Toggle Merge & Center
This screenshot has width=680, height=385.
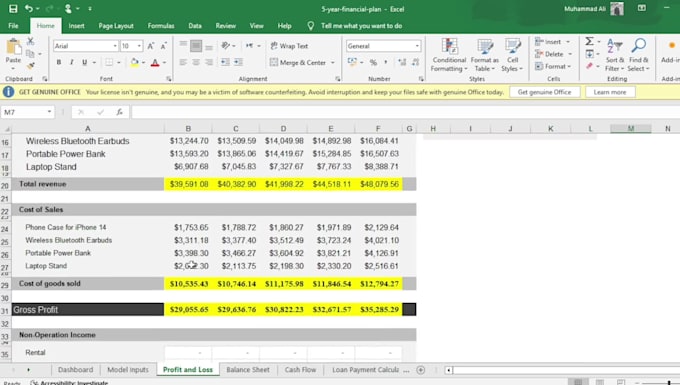[x=298, y=63]
